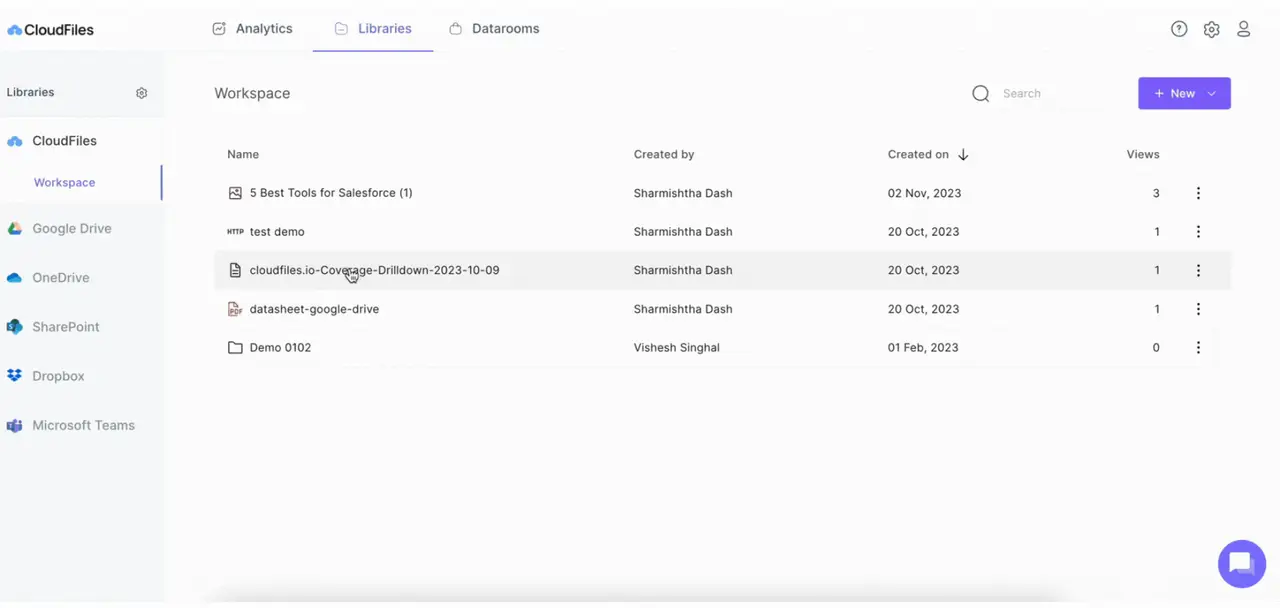Click the search magnifier icon

pyautogui.click(x=981, y=93)
